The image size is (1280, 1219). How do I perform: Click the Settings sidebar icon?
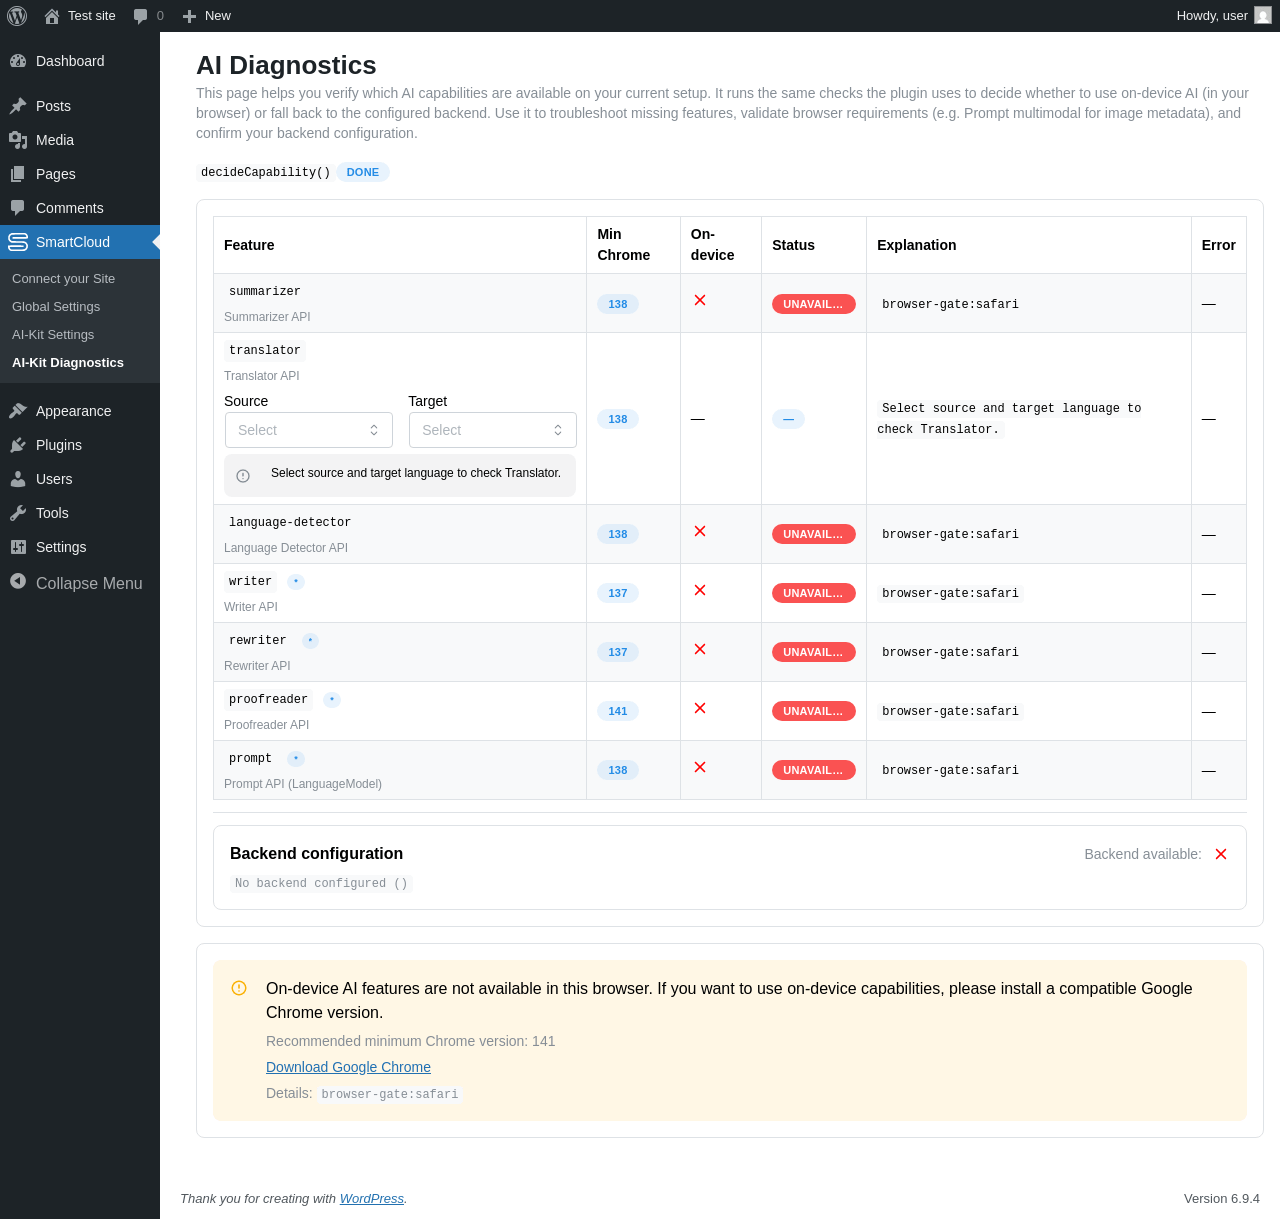pos(18,547)
